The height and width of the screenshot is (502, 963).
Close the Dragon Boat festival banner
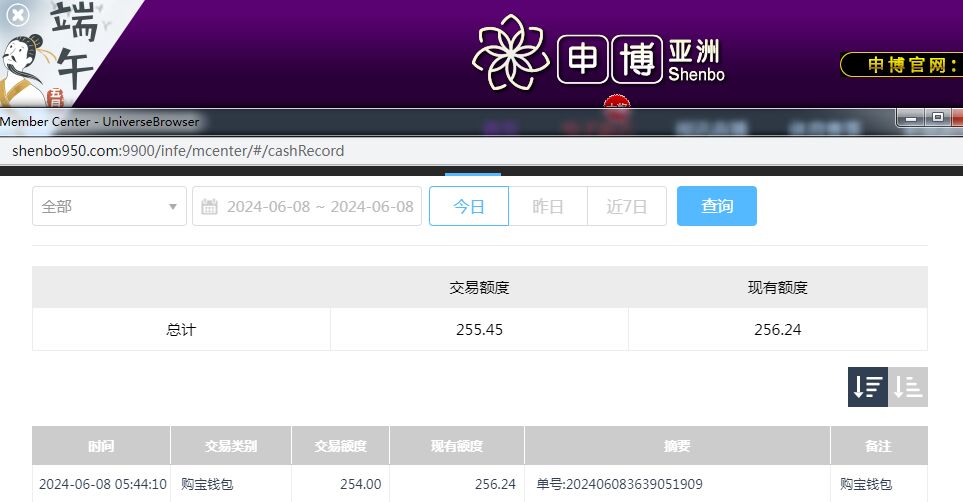click(x=18, y=15)
